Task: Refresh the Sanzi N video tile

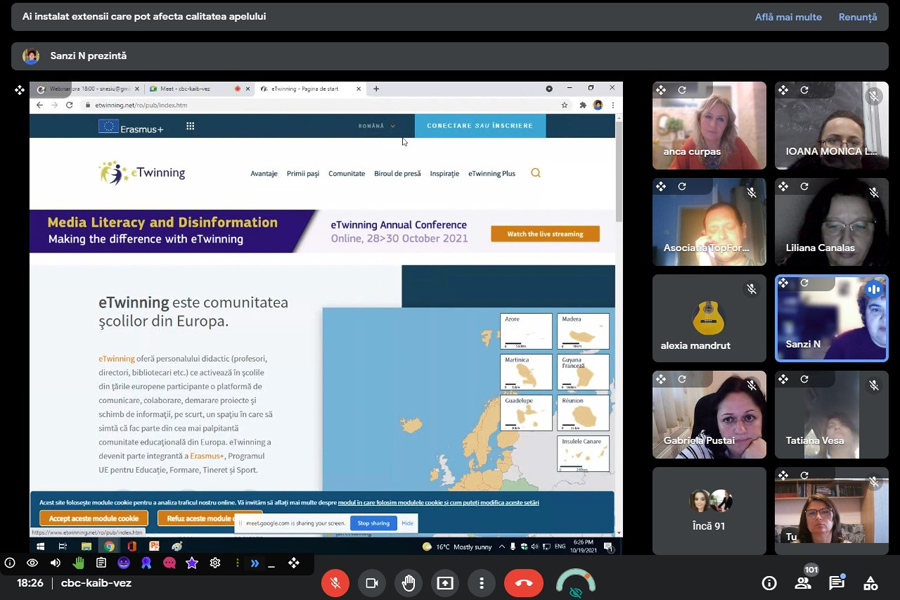Action: (804, 283)
